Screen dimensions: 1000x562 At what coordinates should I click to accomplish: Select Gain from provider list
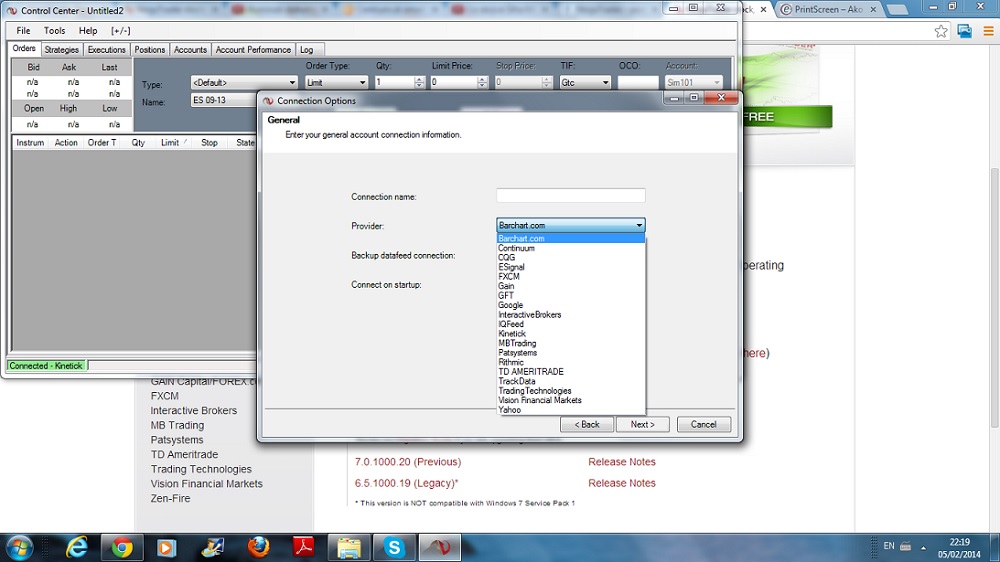[571, 286]
